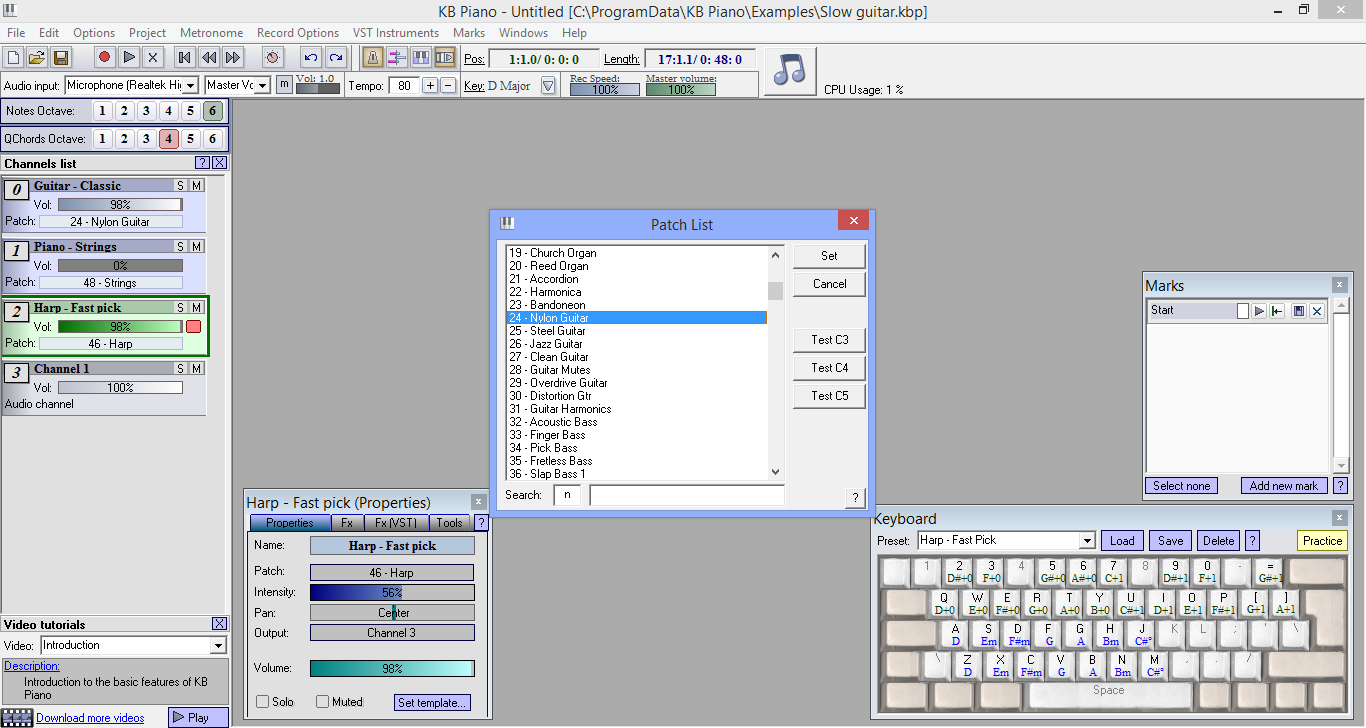1366x728 pixels.
Task: Adjust the Rec Speed 100% slider
Action: 604,89
